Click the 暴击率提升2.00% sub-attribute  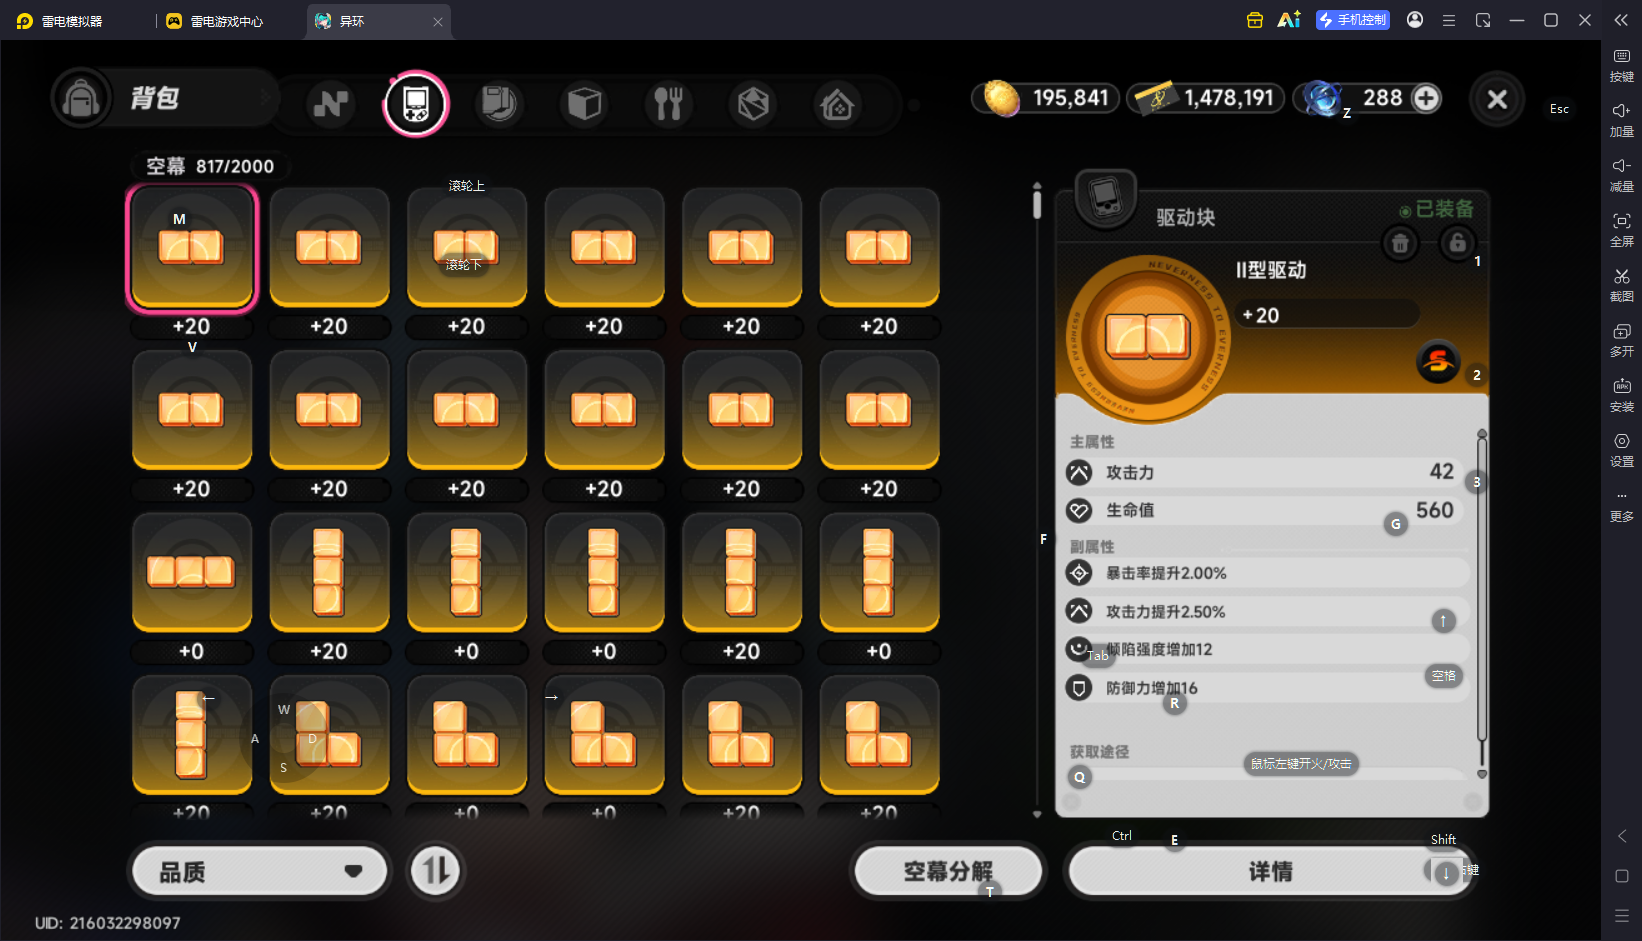1267,573
